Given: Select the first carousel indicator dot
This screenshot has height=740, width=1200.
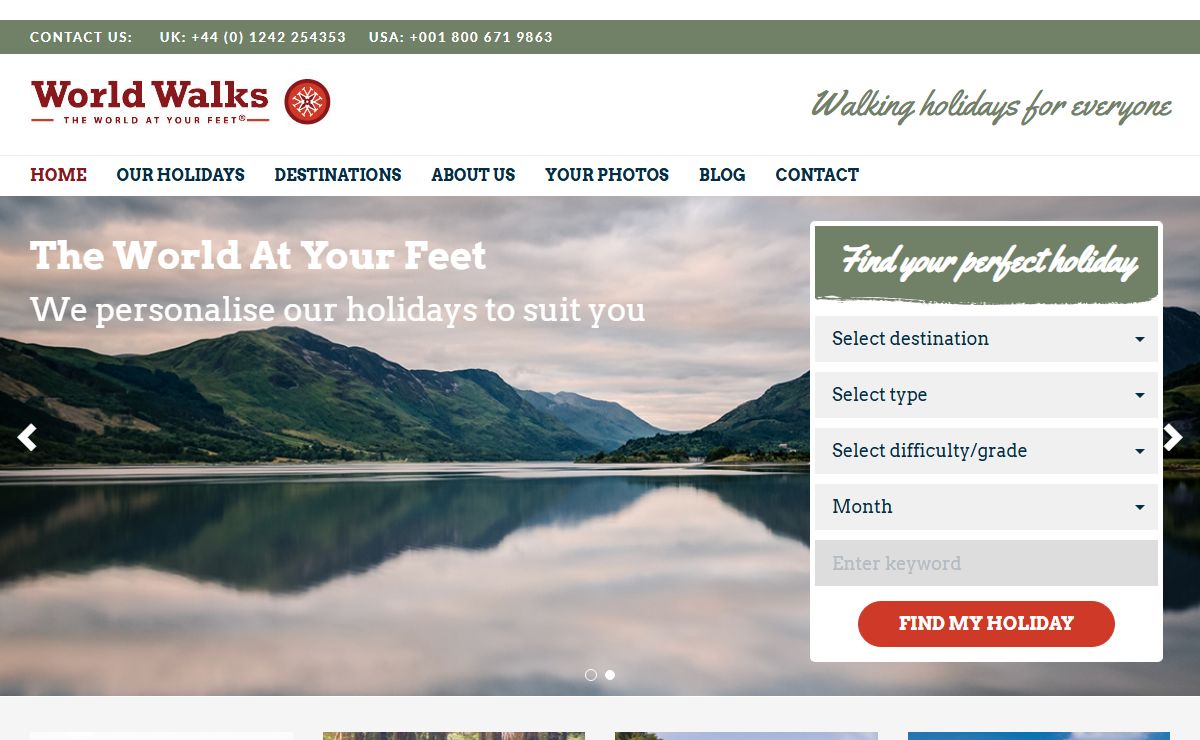Looking at the screenshot, I should (591, 675).
